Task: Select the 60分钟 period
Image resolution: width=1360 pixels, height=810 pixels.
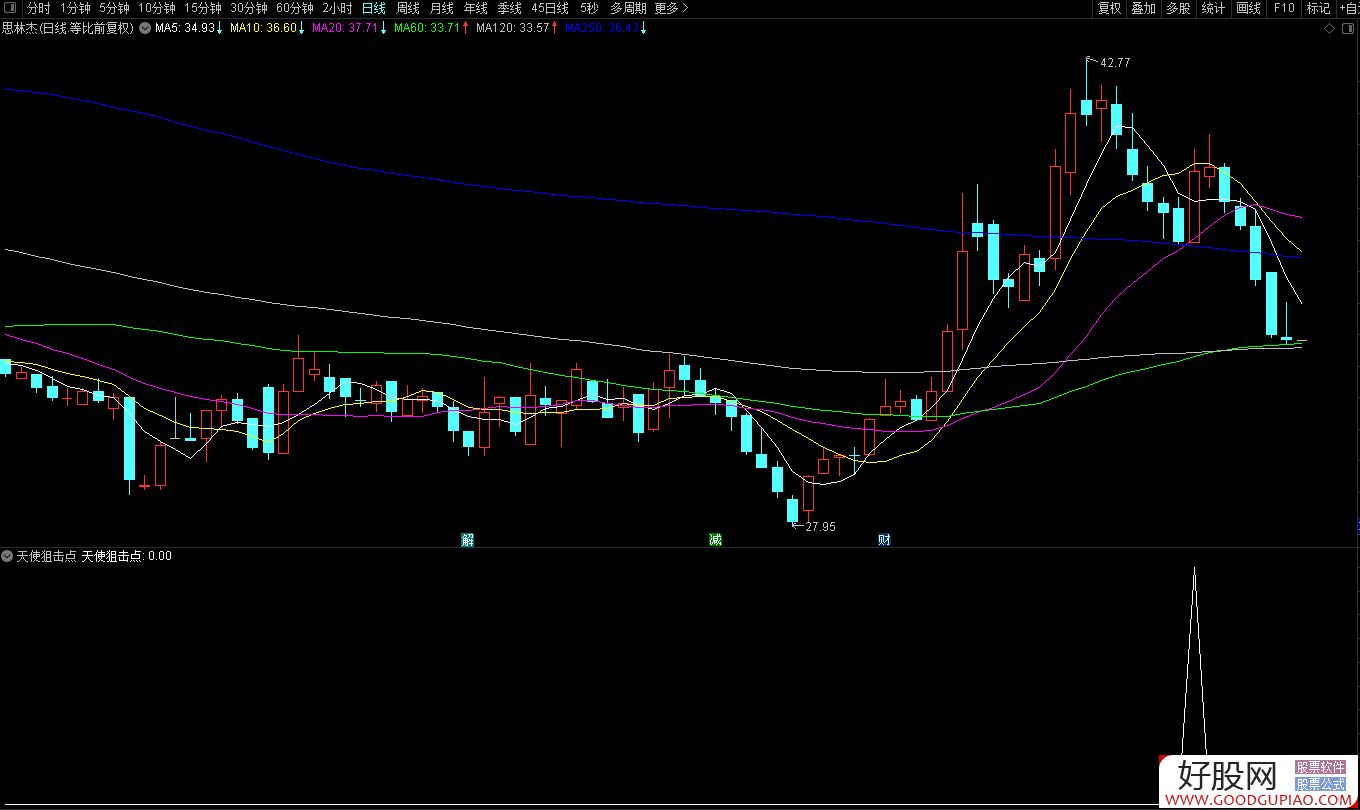Action: [x=294, y=8]
